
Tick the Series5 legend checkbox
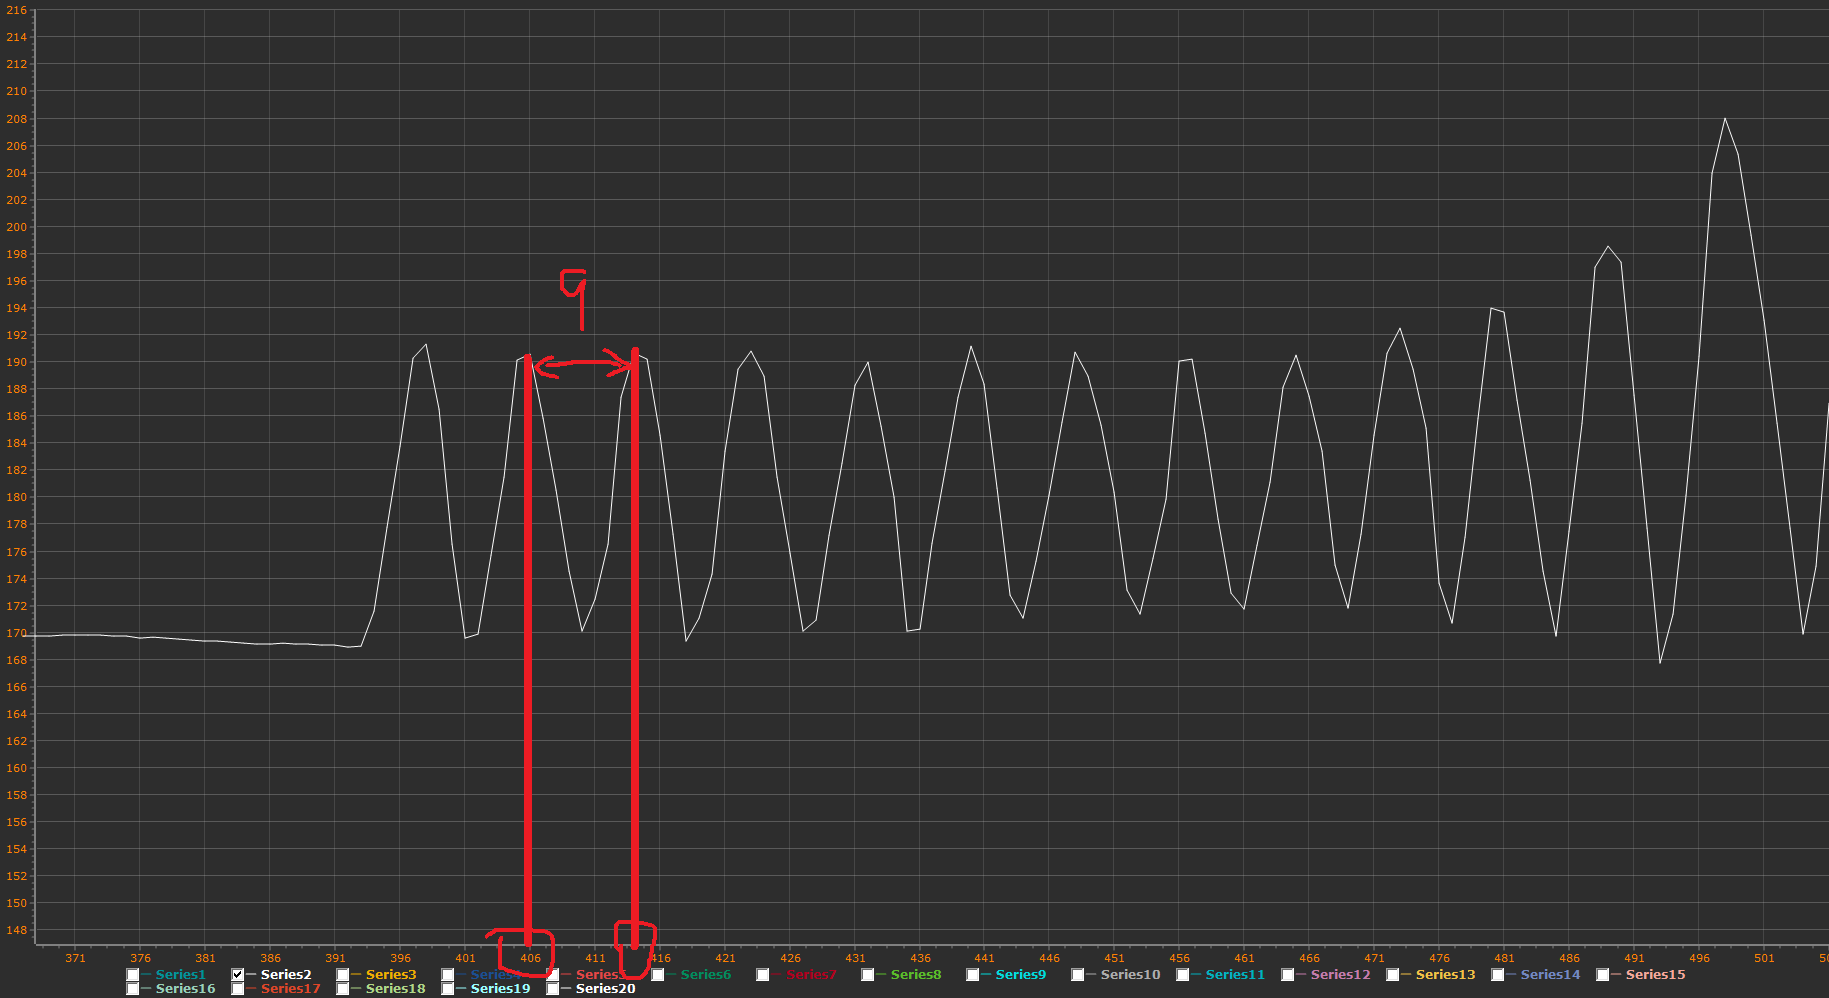point(553,975)
